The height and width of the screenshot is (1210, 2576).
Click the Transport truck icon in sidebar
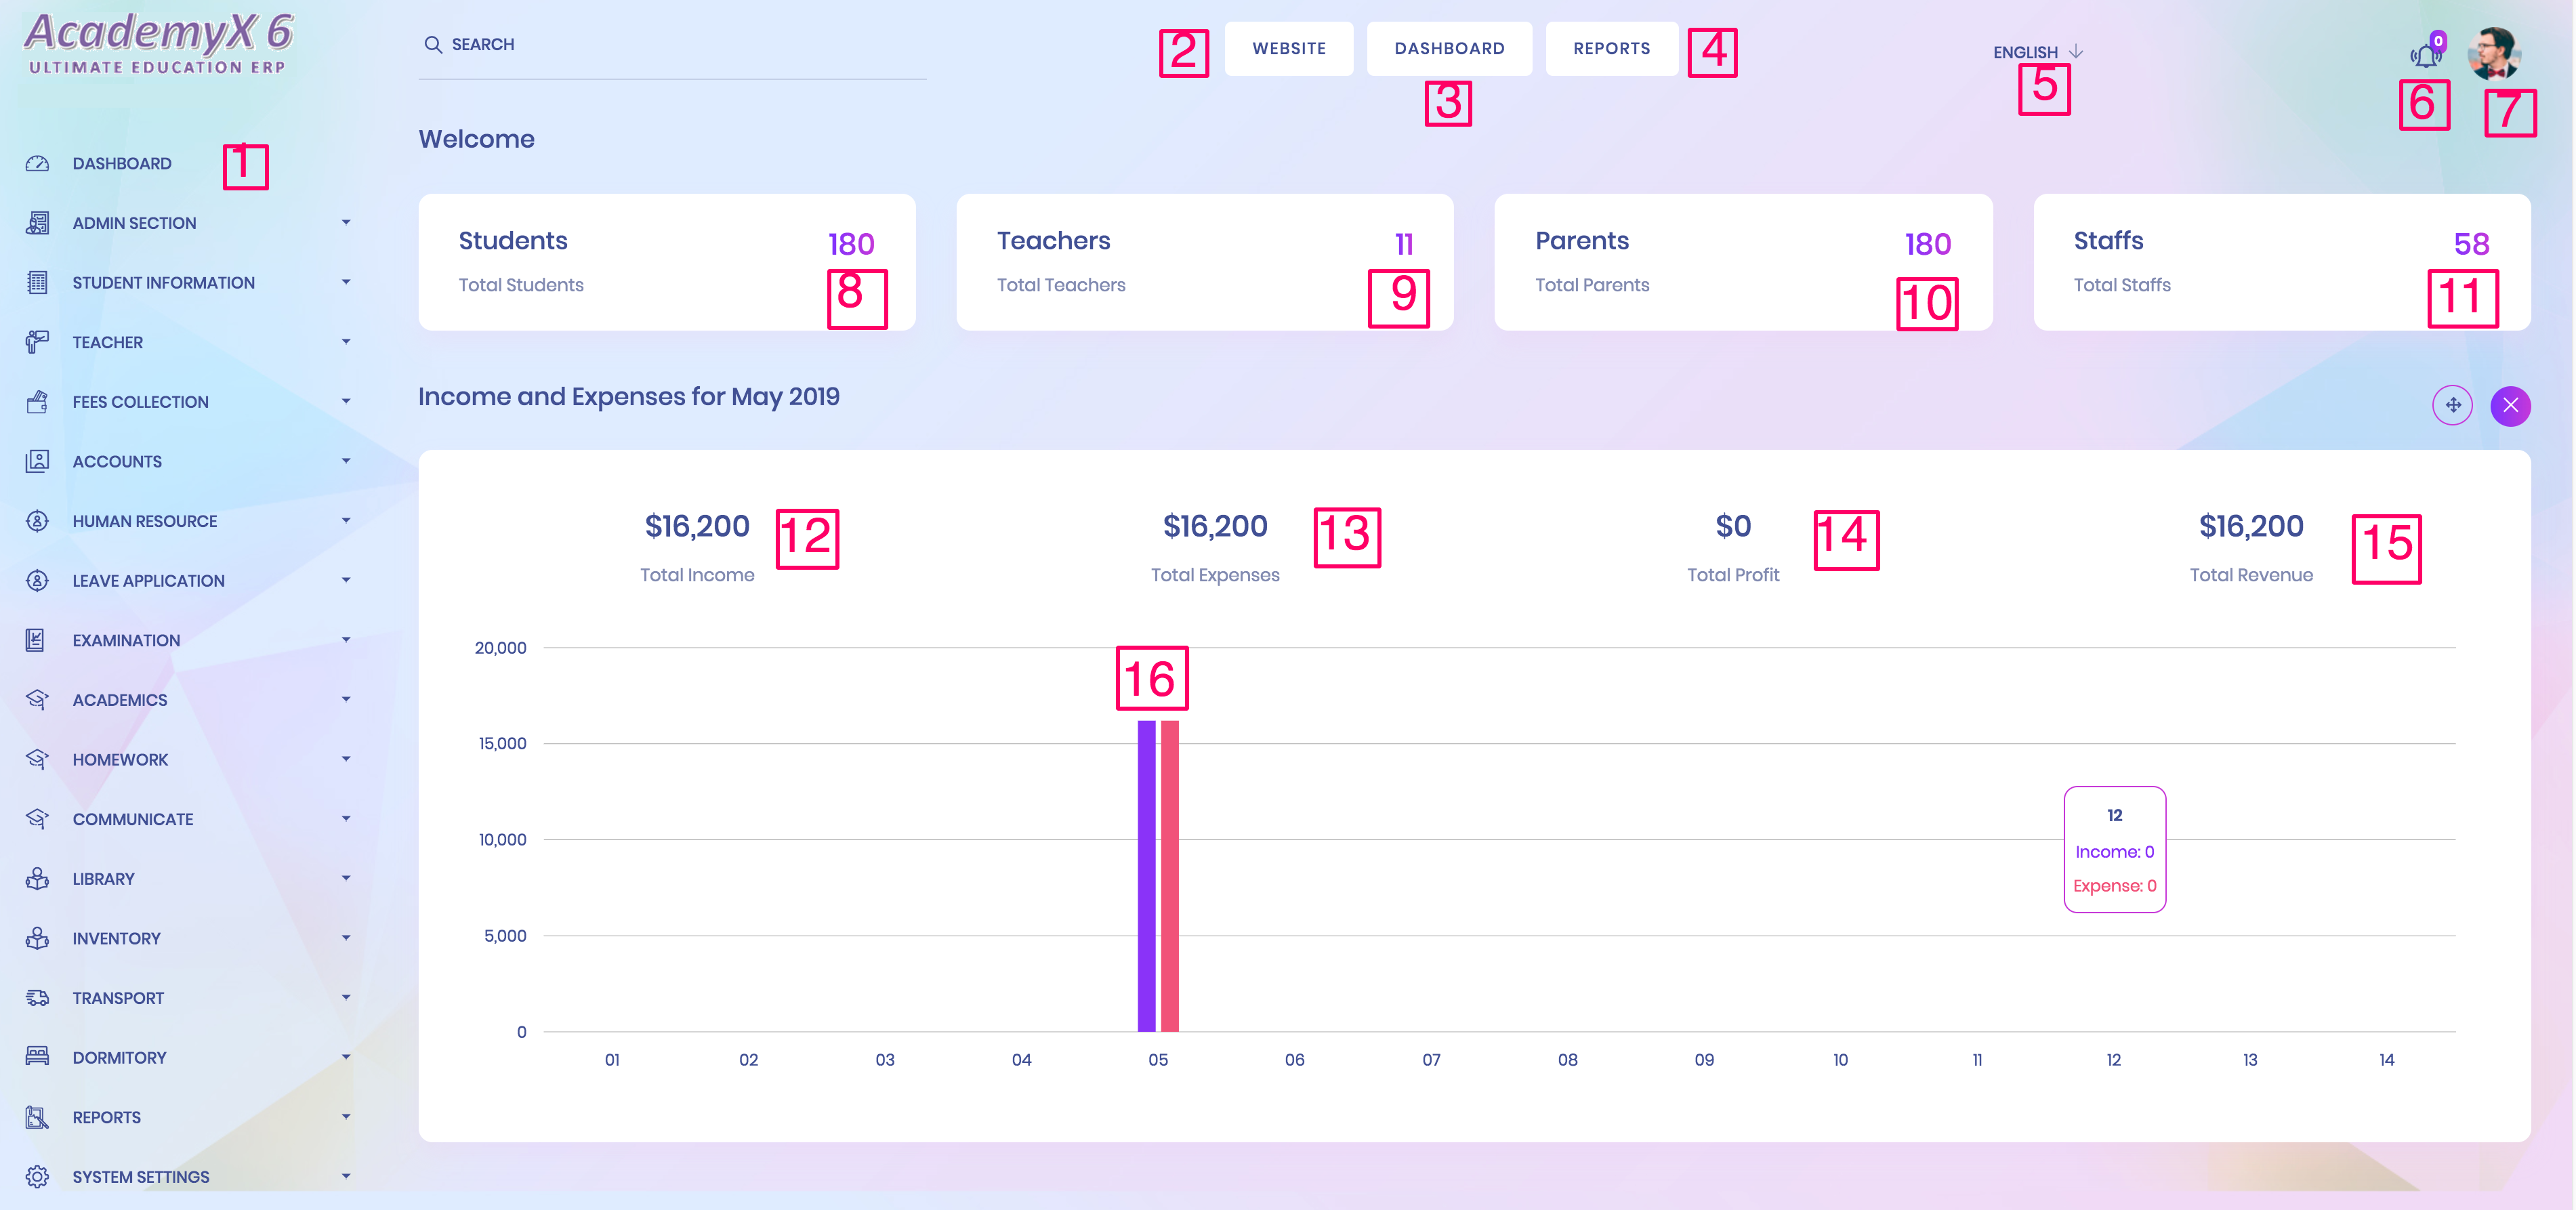click(x=37, y=998)
